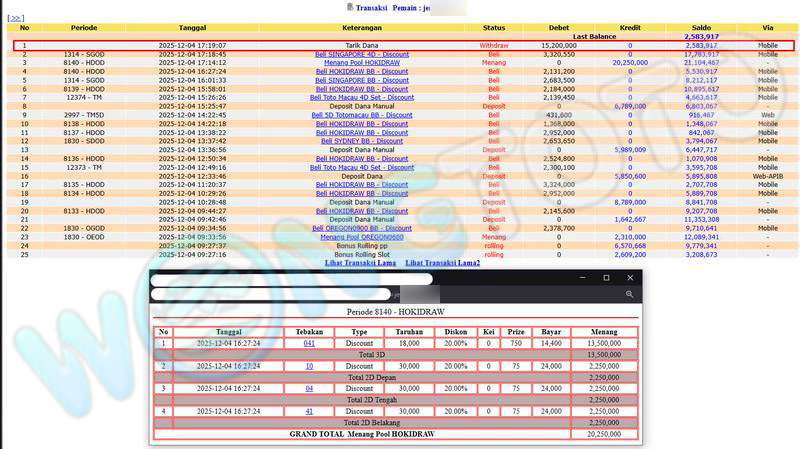Select the red-highlighted Tarik Dana withdraw row
Viewport: 800px width, 449px height.
pos(400,46)
